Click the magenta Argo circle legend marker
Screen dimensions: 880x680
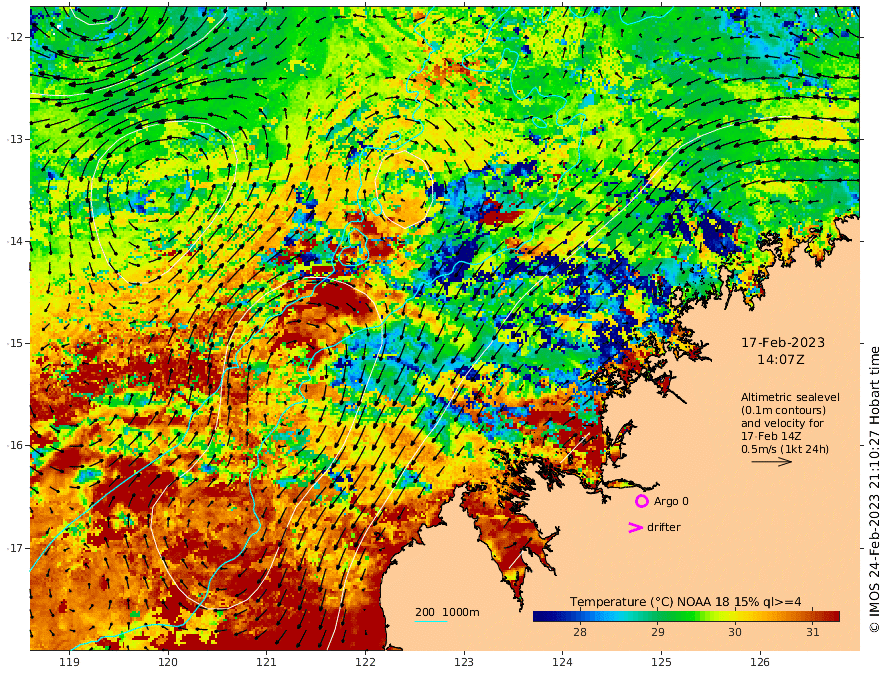click(x=641, y=501)
